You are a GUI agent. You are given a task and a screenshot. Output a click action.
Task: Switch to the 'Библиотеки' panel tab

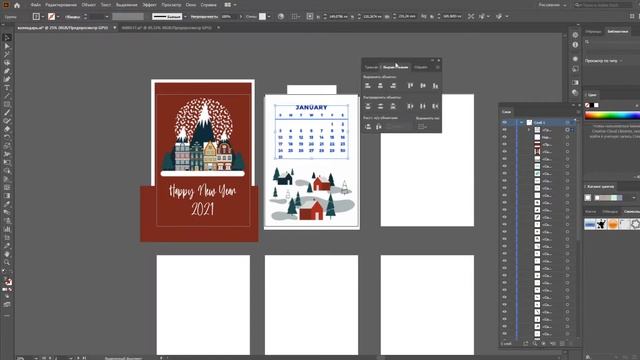pos(618,31)
